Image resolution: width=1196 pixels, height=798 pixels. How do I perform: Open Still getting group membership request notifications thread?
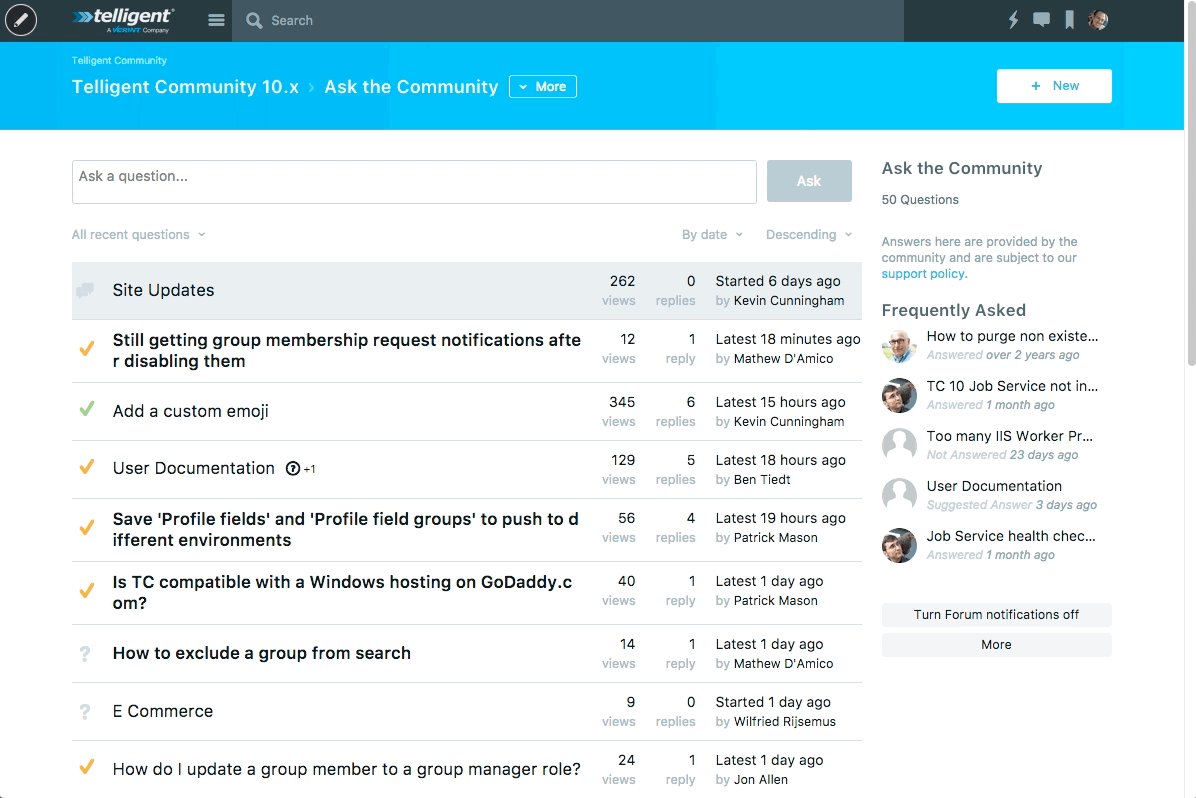(346, 350)
